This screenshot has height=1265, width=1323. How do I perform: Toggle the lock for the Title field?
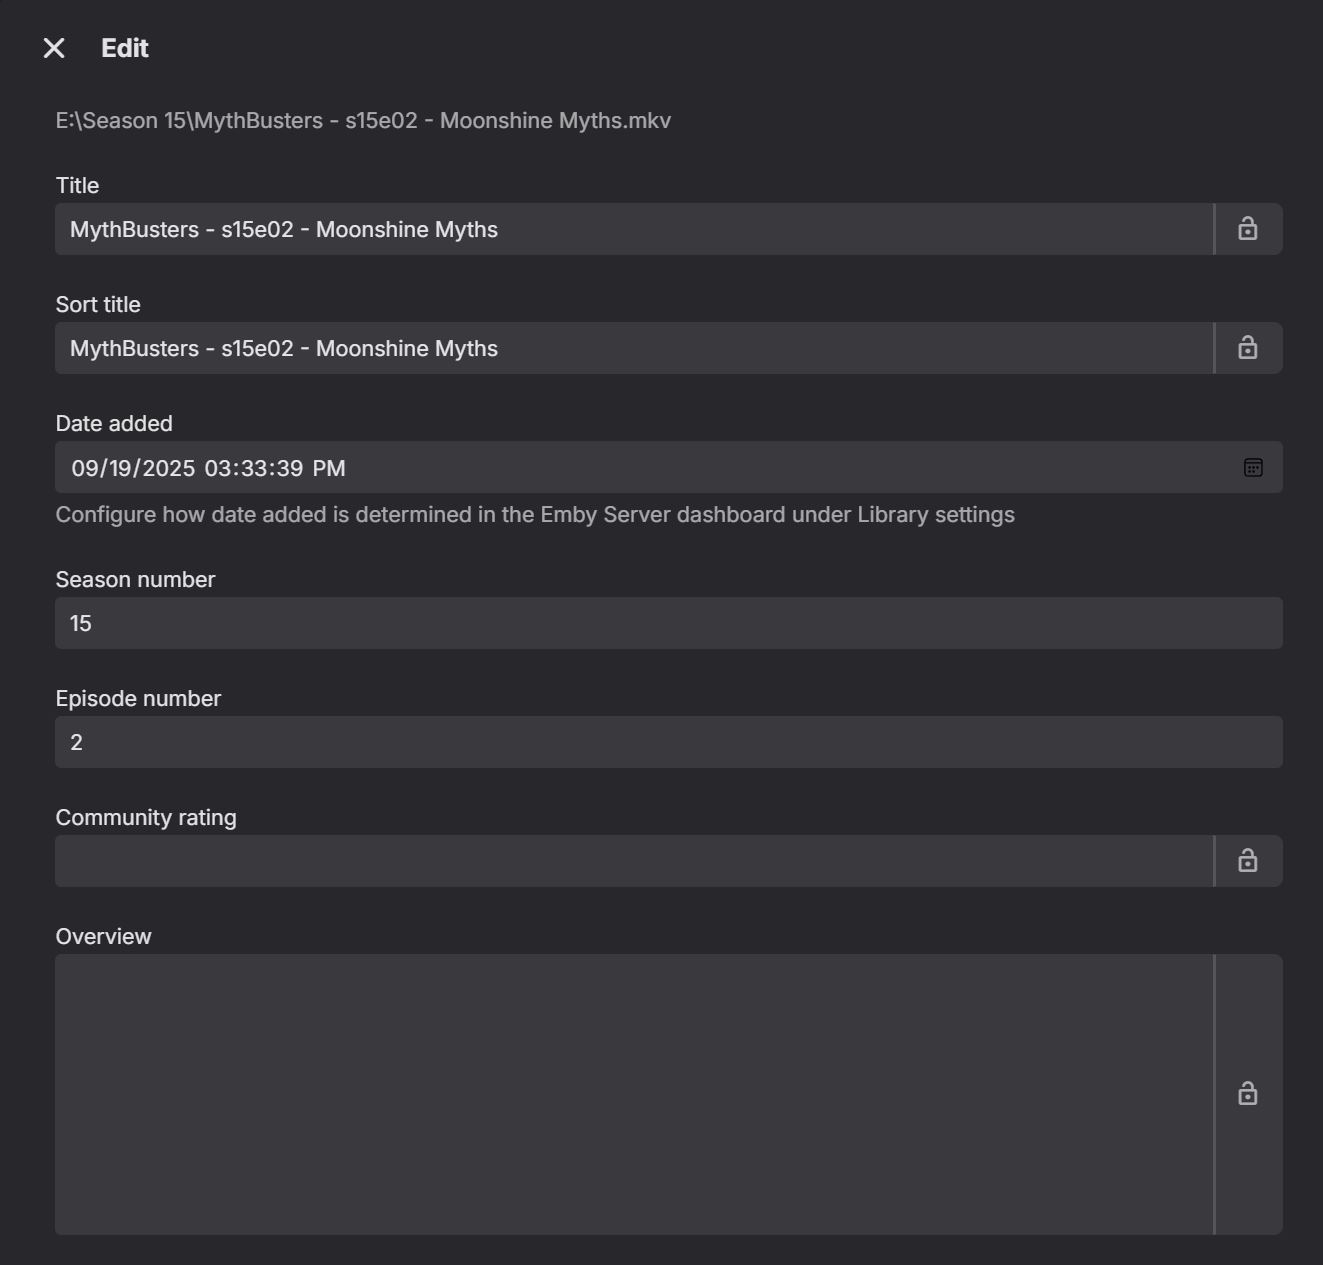[1247, 229]
